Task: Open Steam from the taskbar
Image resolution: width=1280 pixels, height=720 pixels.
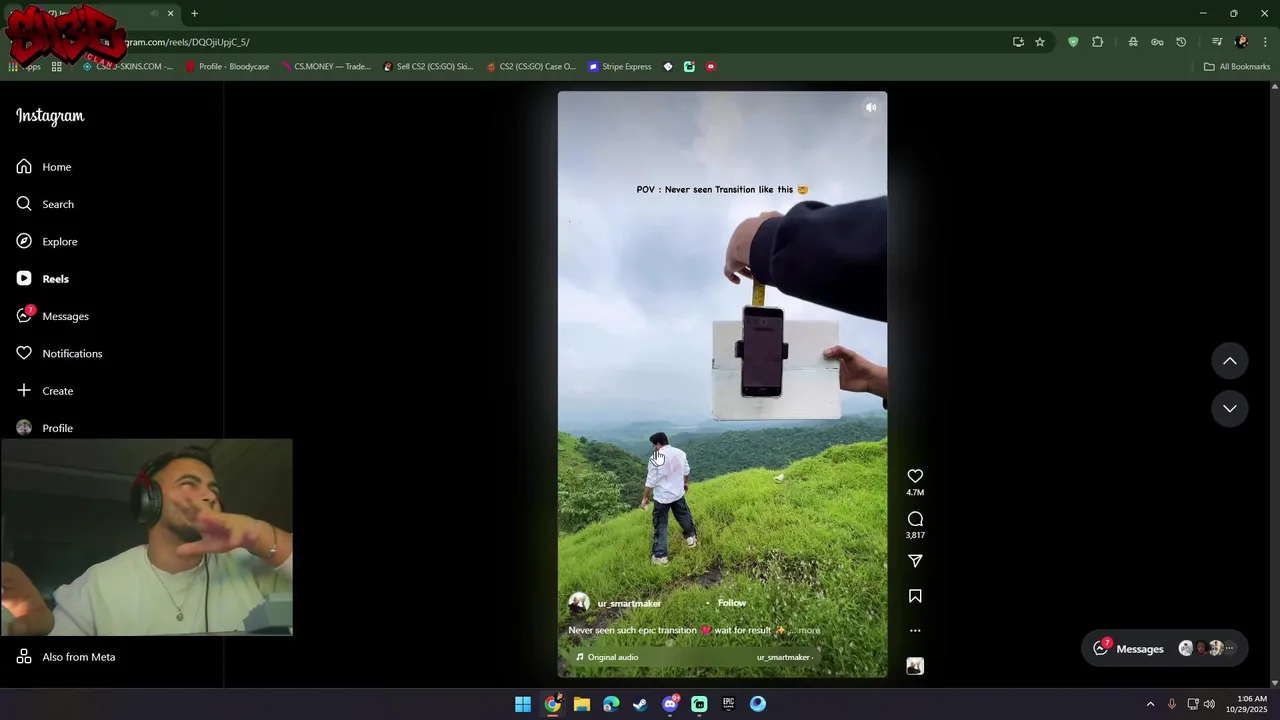Action: 640,704
